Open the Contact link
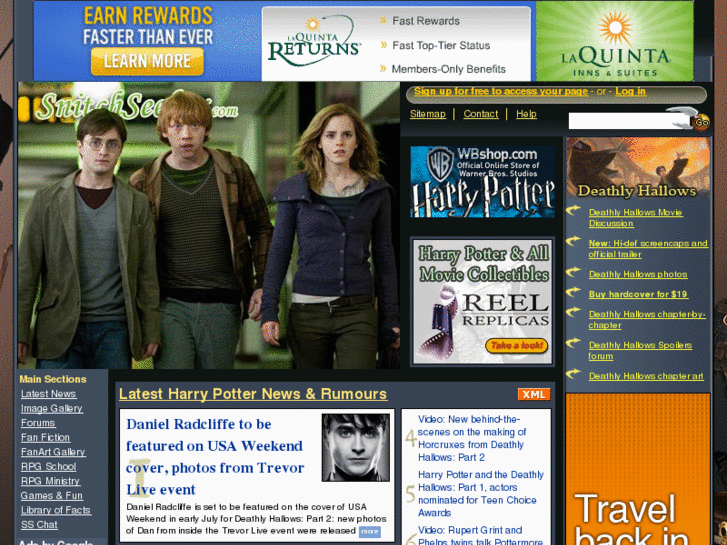This screenshot has height=545, width=727. 481,114
